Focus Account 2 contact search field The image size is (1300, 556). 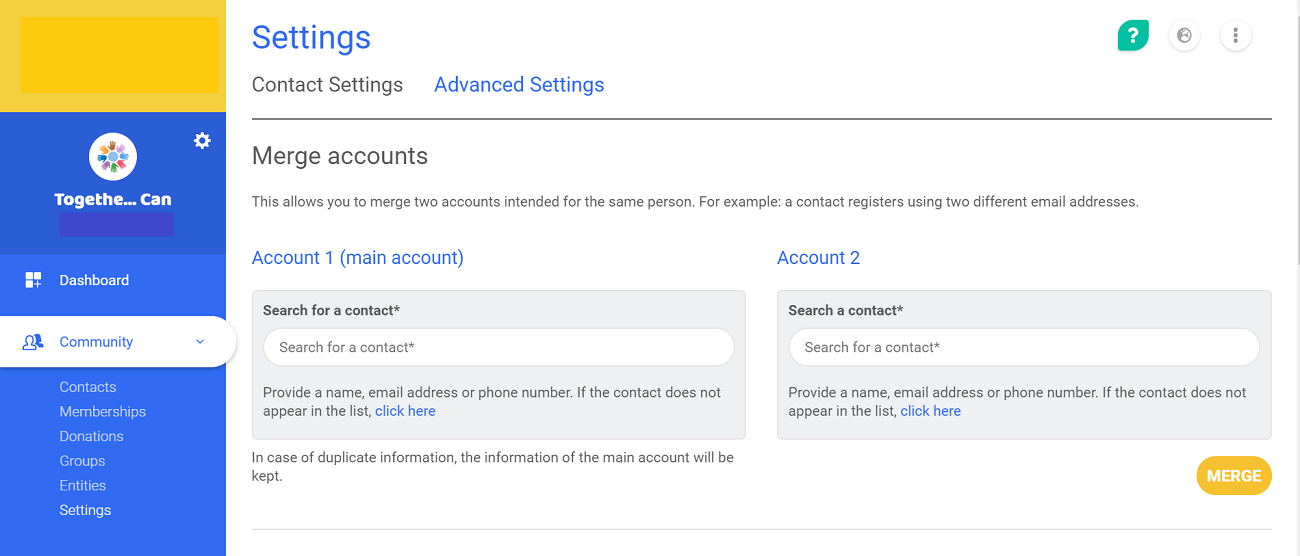[1023, 347]
